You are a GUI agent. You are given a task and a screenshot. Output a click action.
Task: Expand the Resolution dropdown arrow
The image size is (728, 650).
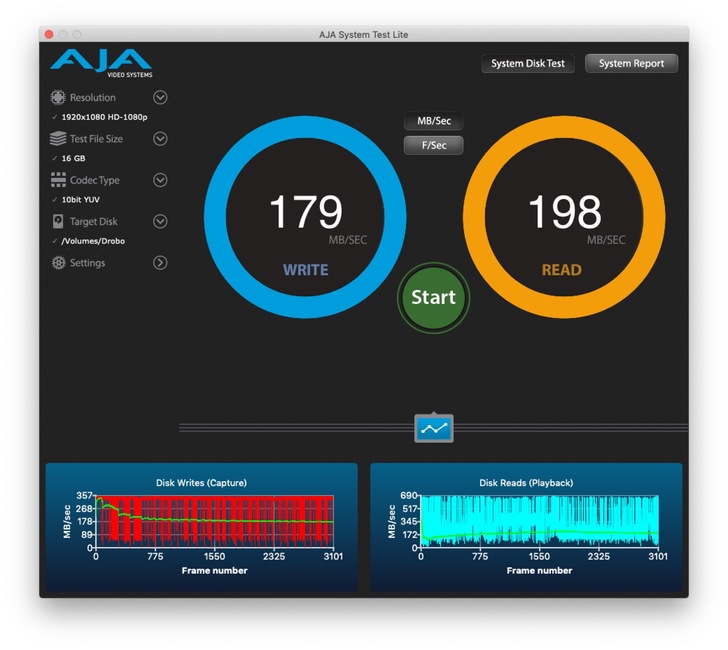pyautogui.click(x=160, y=98)
